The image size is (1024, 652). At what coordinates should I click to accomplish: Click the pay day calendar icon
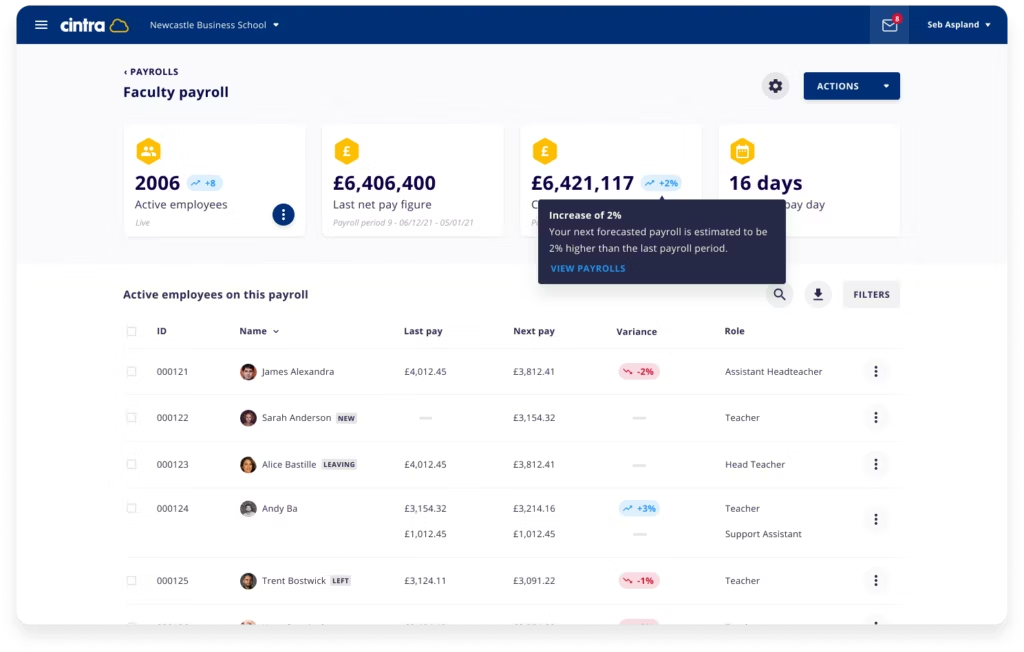click(x=743, y=152)
